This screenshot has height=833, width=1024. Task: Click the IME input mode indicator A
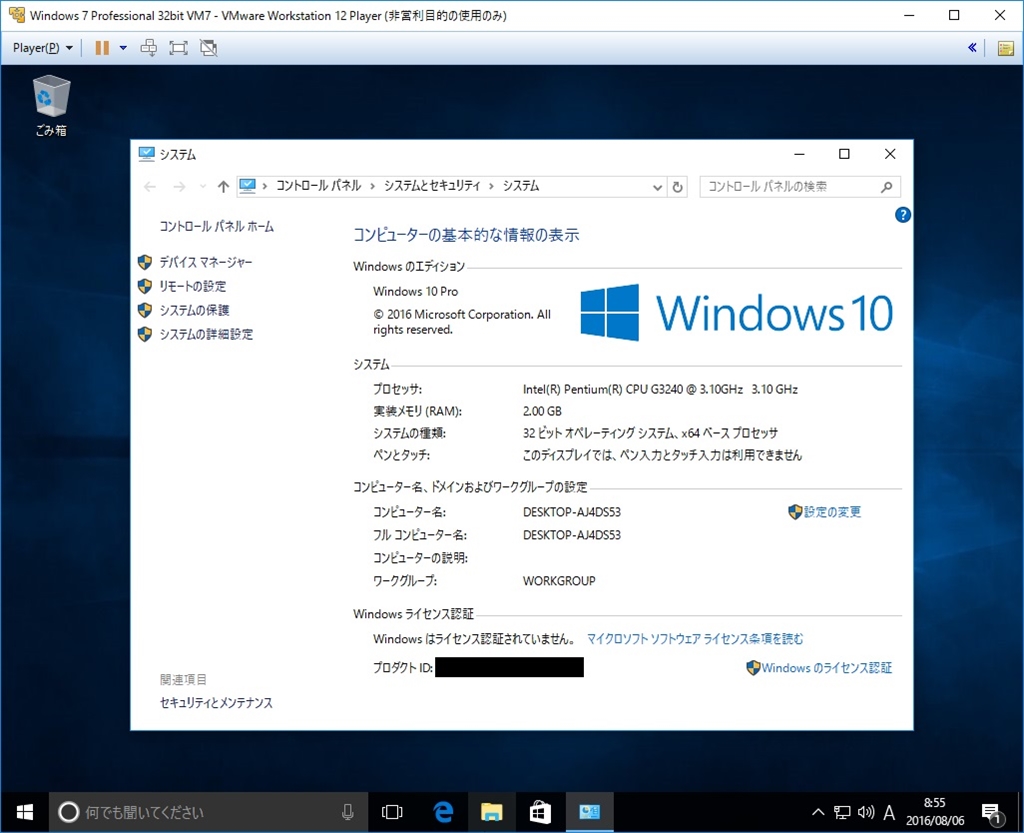click(889, 812)
